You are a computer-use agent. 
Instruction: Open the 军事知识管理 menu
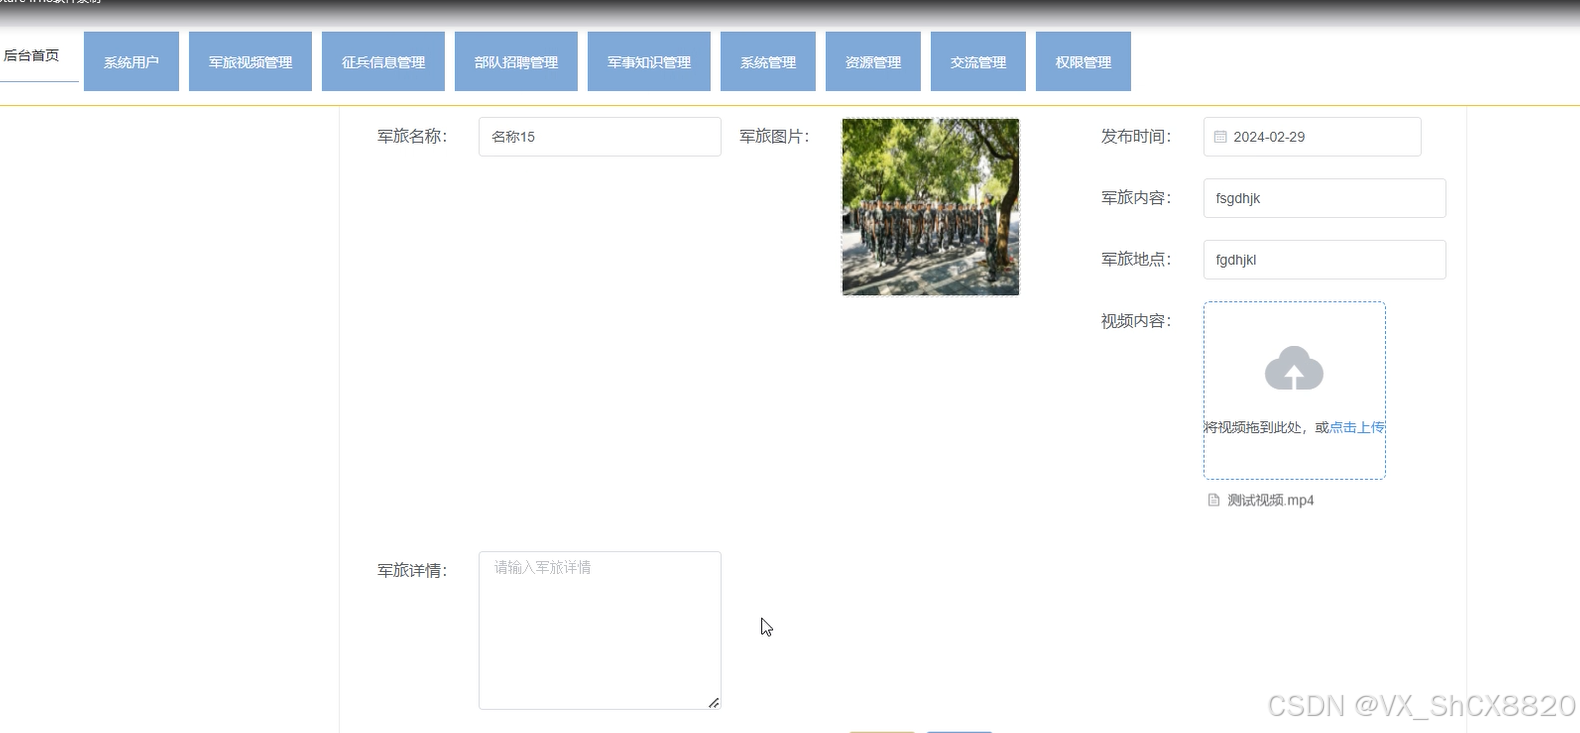point(649,62)
